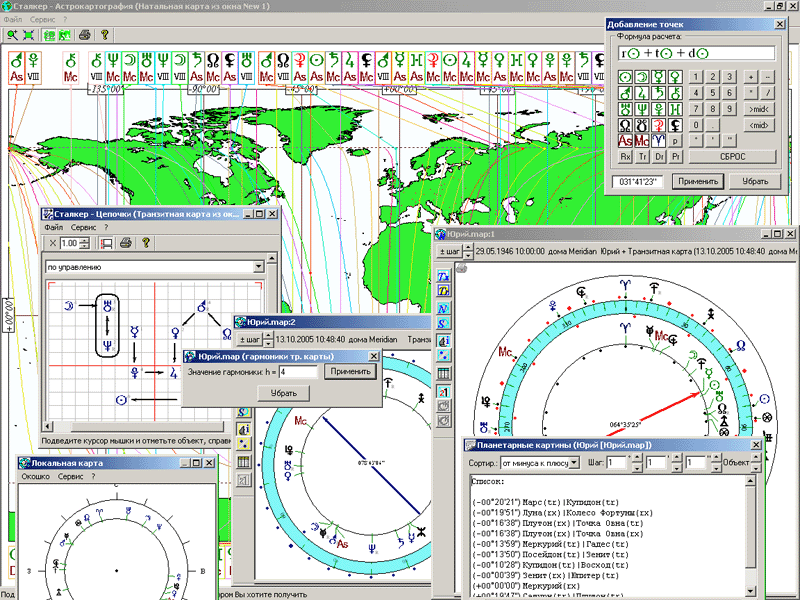Insert the Mercury symbol in the formula keypad
Image resolution: width=800 pixels, height=600 pixels.
click(x=659, y=77)
